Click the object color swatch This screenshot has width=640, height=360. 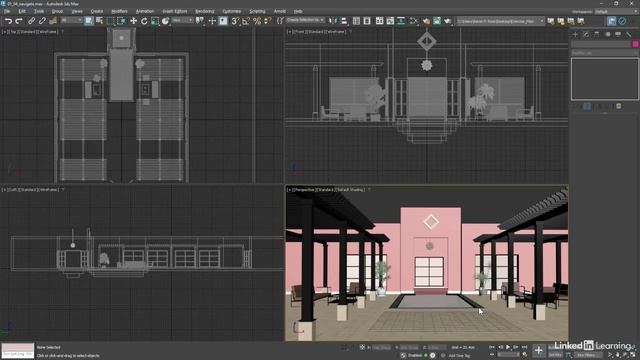(x=636, y=44)
